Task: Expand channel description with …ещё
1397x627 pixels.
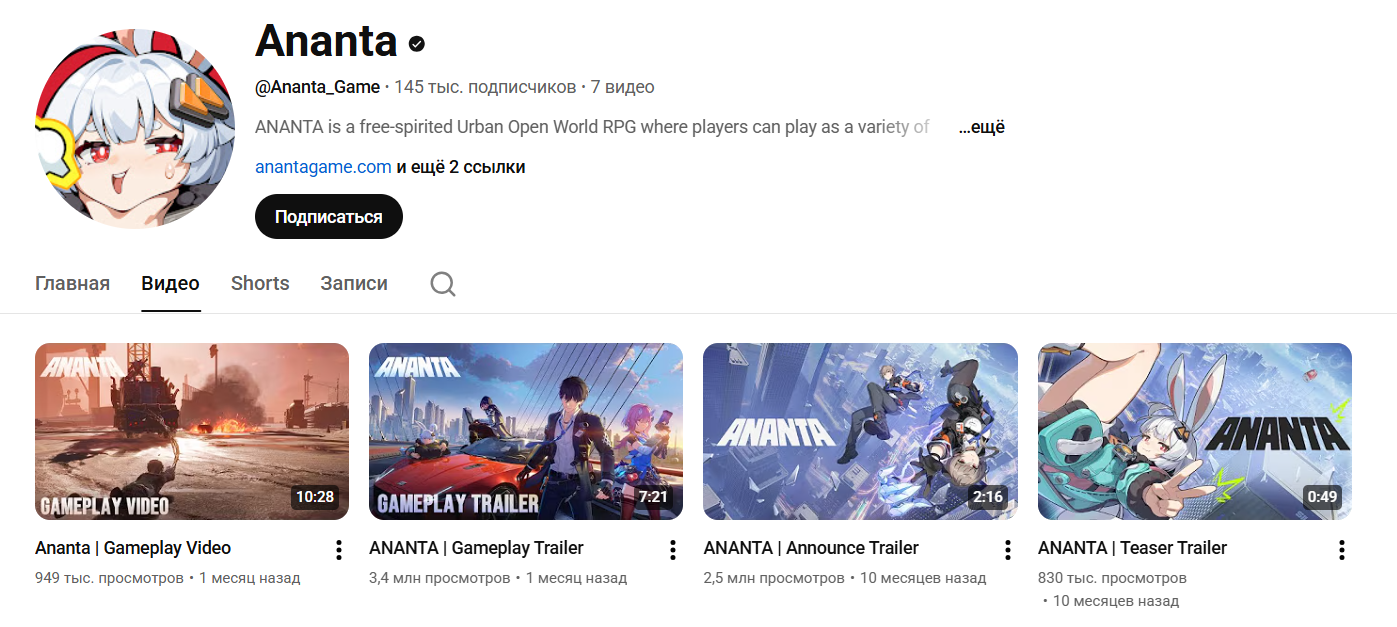Action: coord(981,127)
